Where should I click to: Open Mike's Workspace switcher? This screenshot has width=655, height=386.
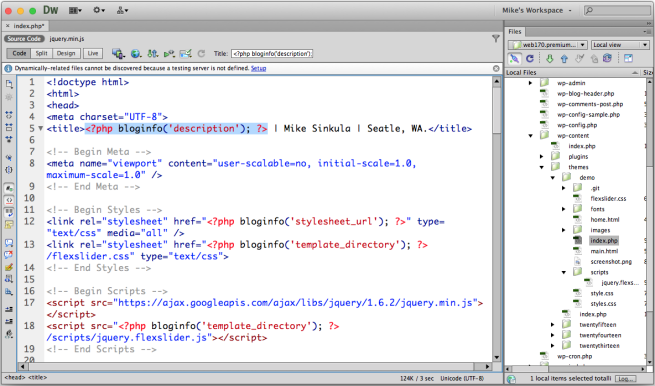[537, 10]
